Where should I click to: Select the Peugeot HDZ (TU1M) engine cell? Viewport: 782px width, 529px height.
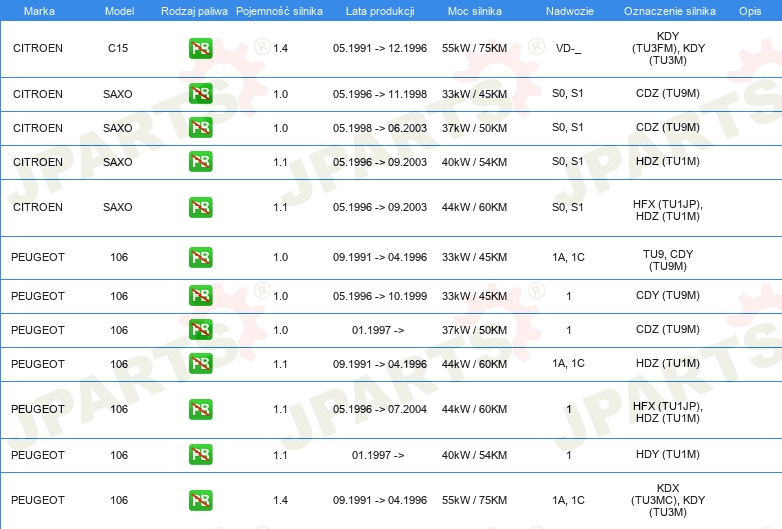[668, 363]
